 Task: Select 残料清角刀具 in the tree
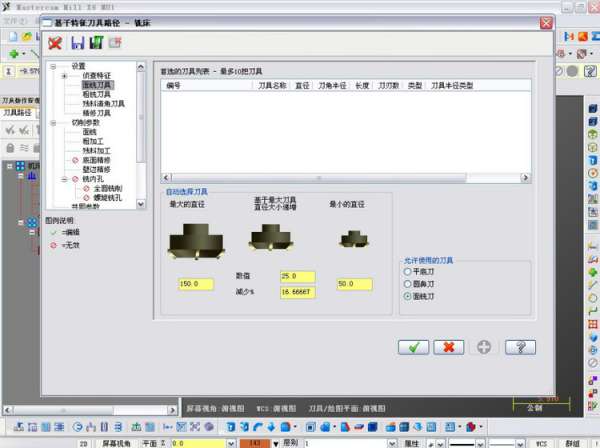pyautogui.click(x=104, y=104)
